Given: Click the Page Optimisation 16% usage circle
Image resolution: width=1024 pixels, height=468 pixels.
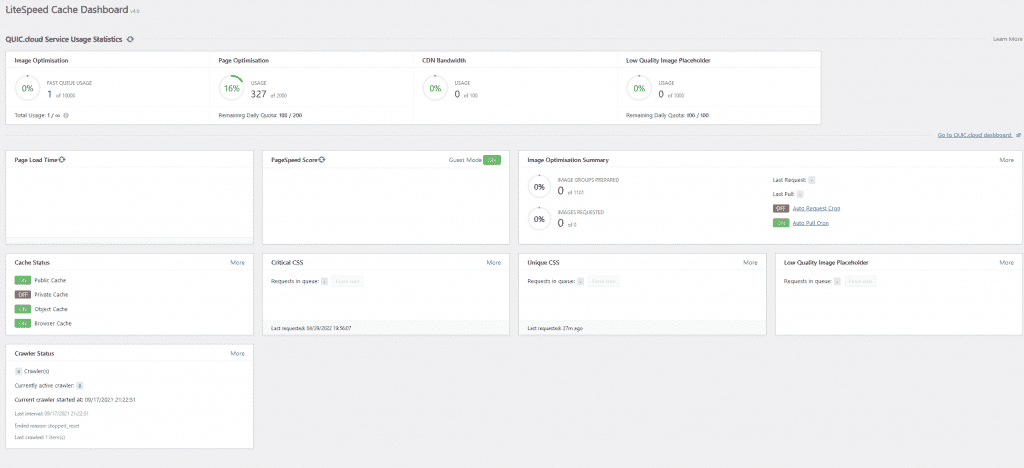Looking at the screenshot, I should pos(231,88).
